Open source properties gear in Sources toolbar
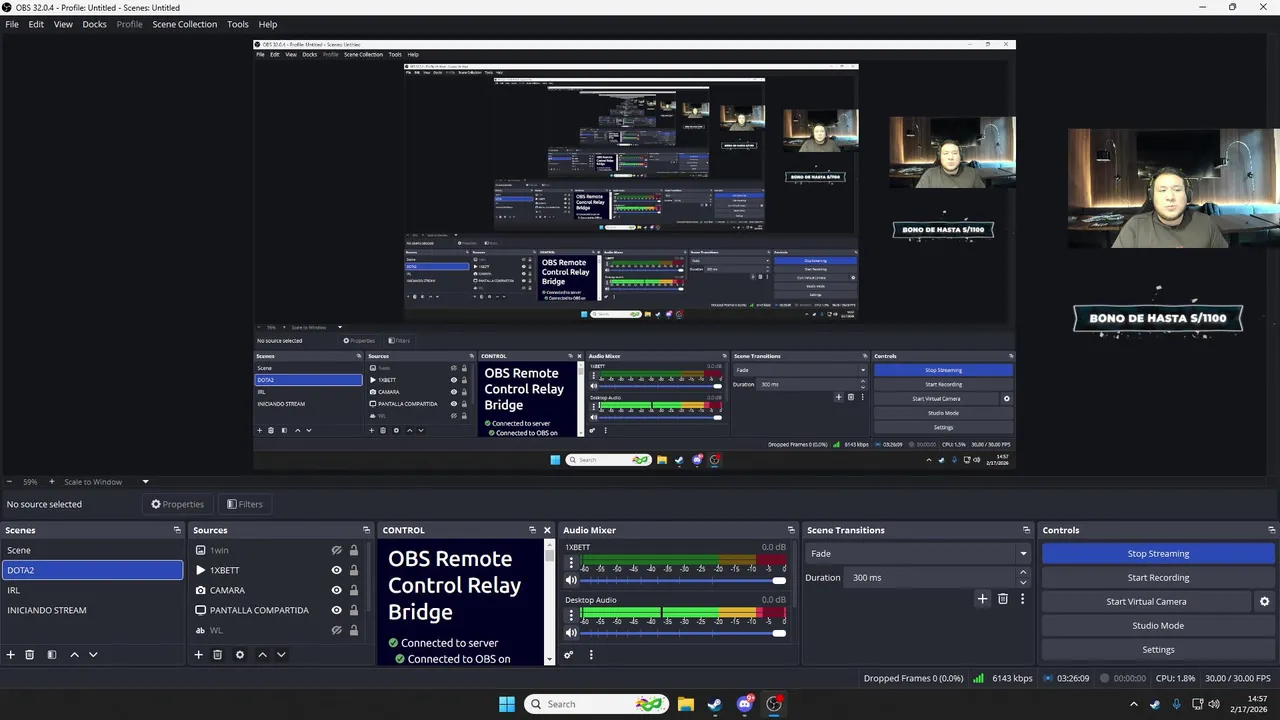1280x720 pixels. click(x=239, y=655)
